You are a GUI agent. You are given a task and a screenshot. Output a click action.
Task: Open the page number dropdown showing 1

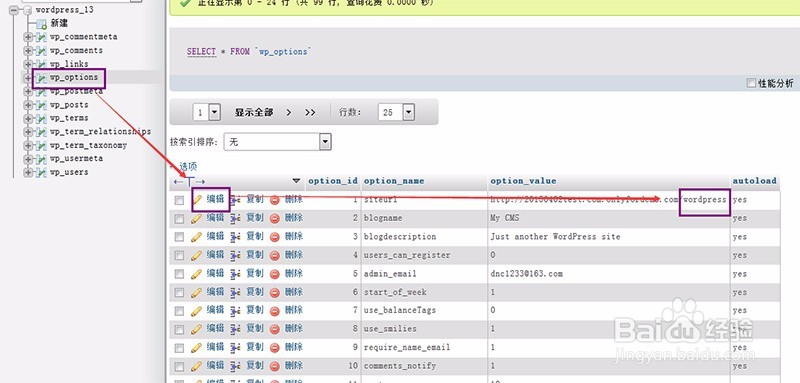pos(207,112)
